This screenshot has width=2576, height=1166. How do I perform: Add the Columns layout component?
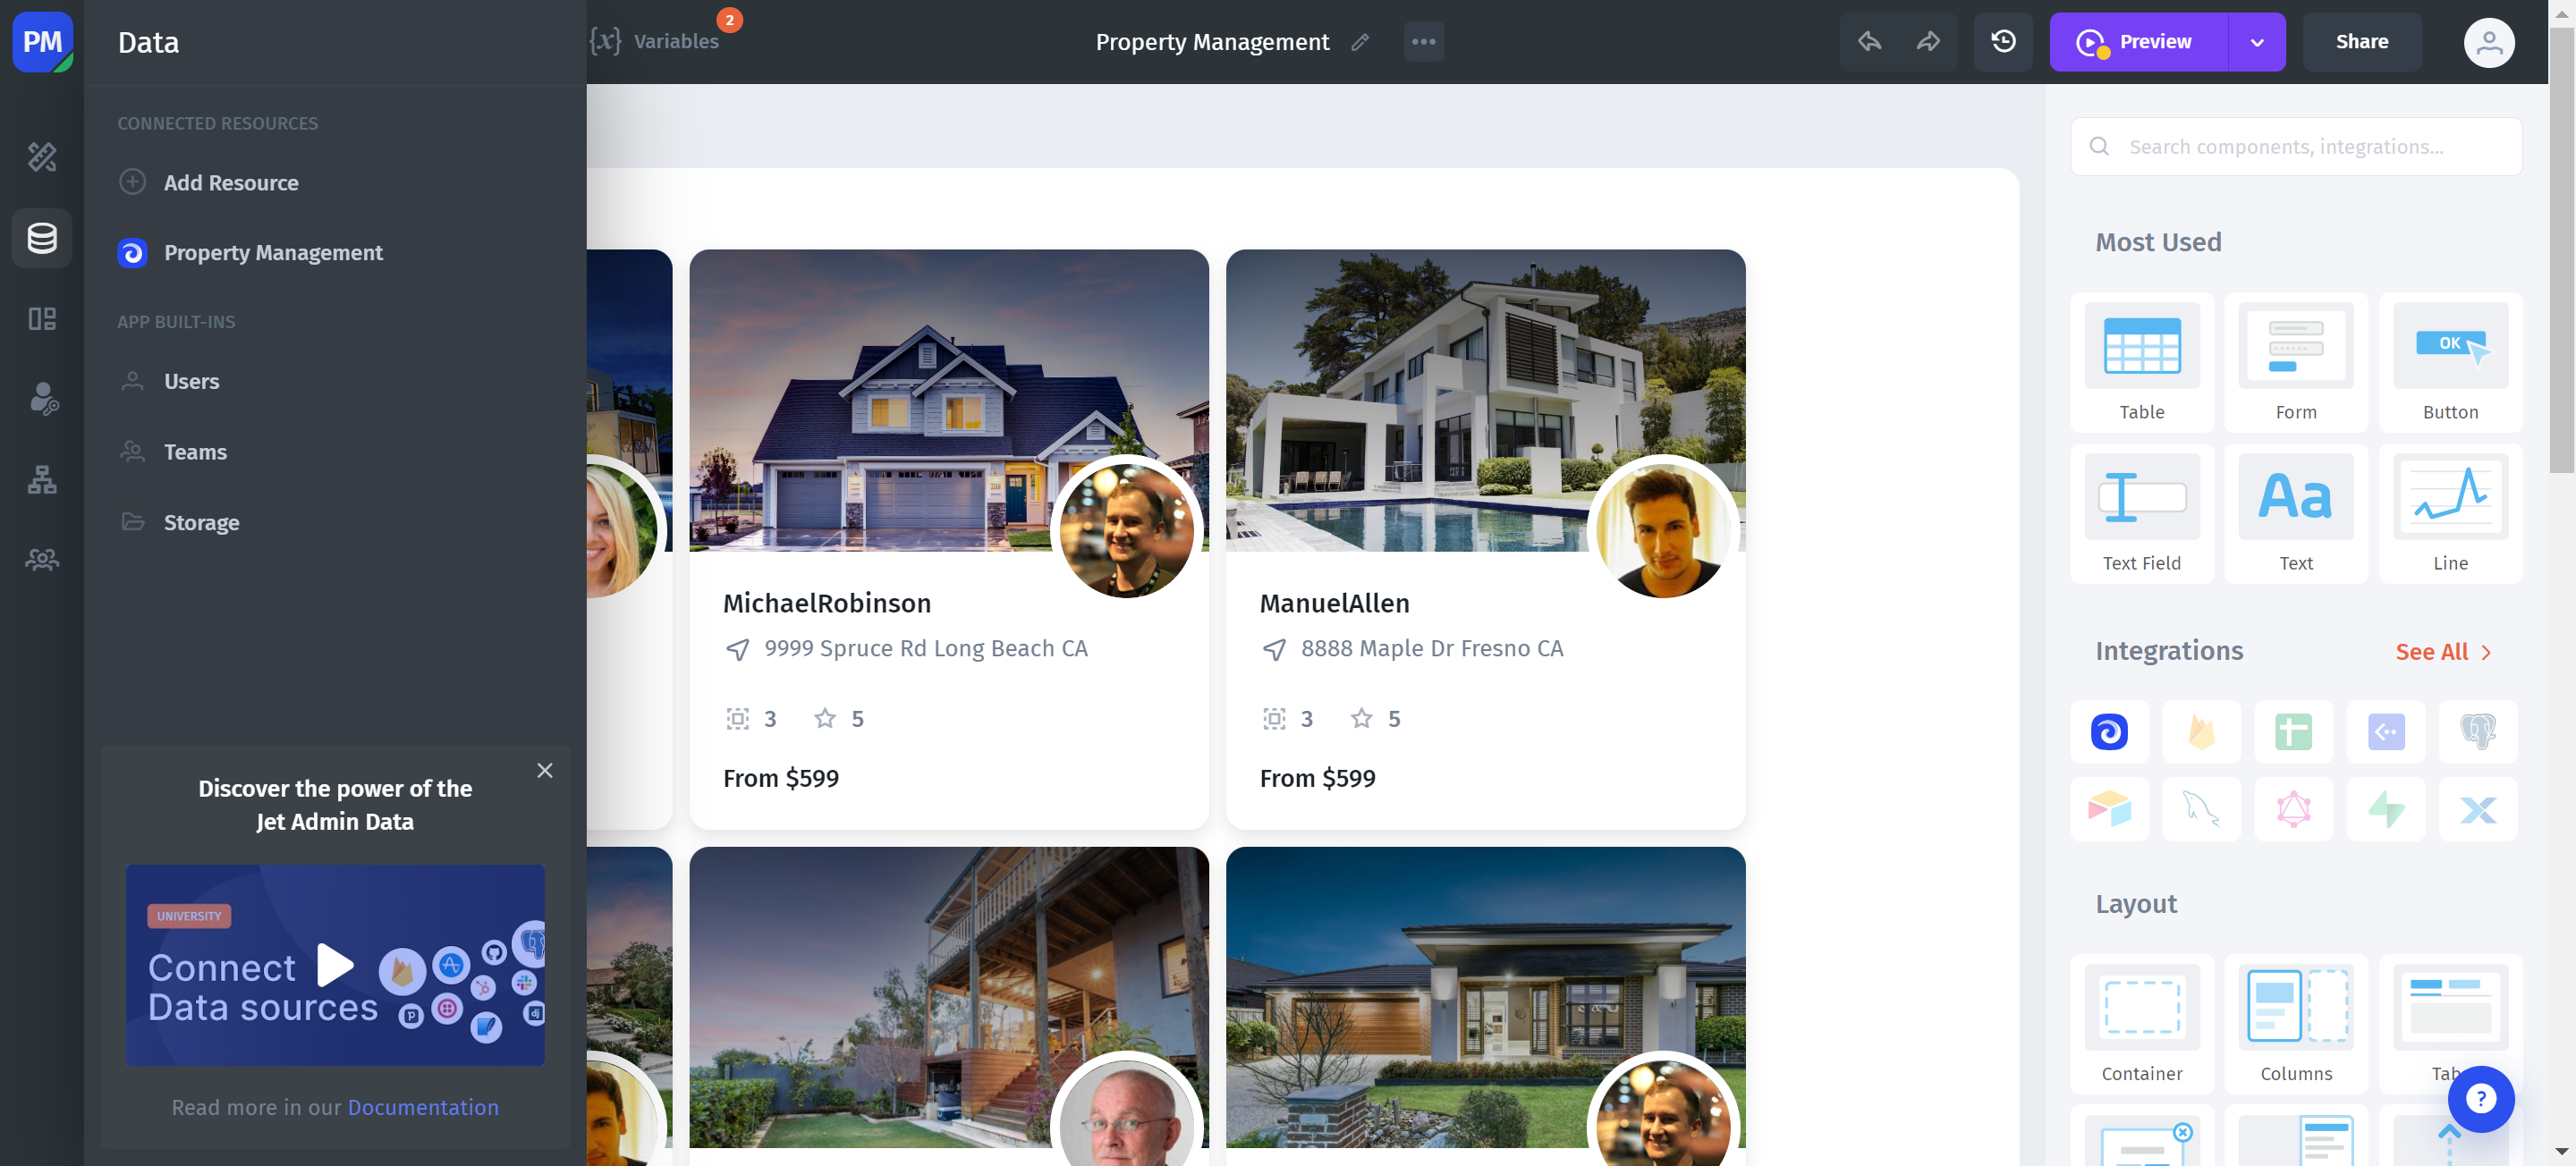click(x=2296, y=1024)
